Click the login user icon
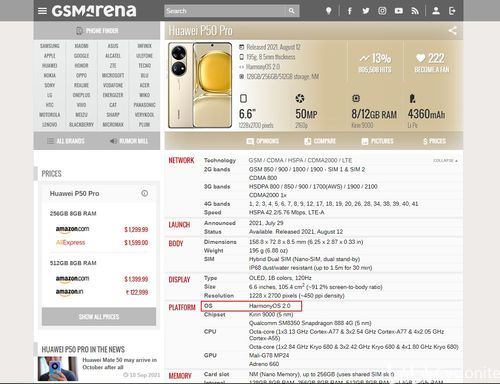 click(436, 11)
